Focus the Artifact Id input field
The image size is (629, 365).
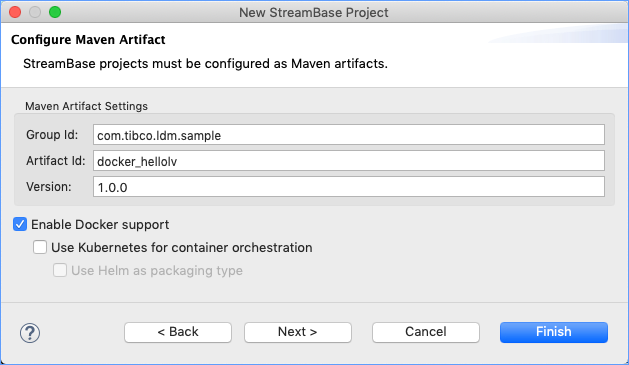[349, 161]
